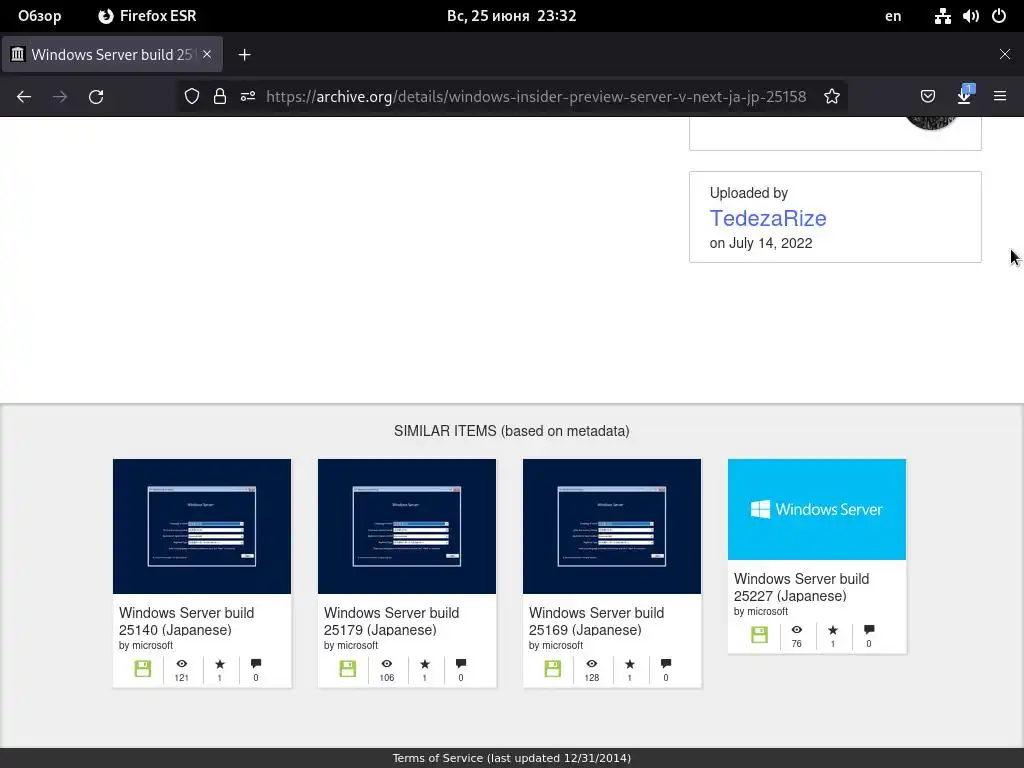Open uploader TedezaRize profile
1024x768 pixels.
[768, 218]
